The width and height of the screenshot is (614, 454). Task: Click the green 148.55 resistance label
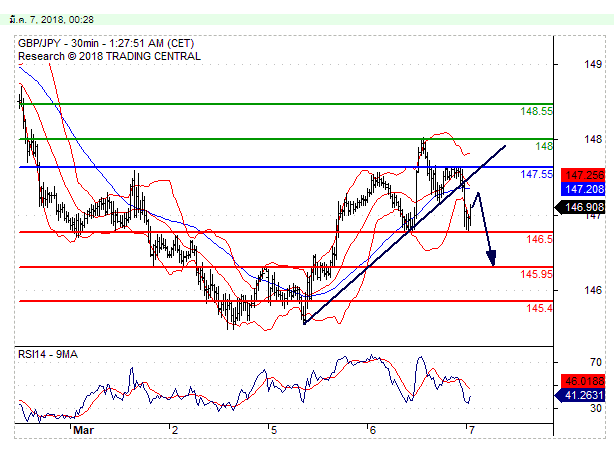[x=536, y=111]
